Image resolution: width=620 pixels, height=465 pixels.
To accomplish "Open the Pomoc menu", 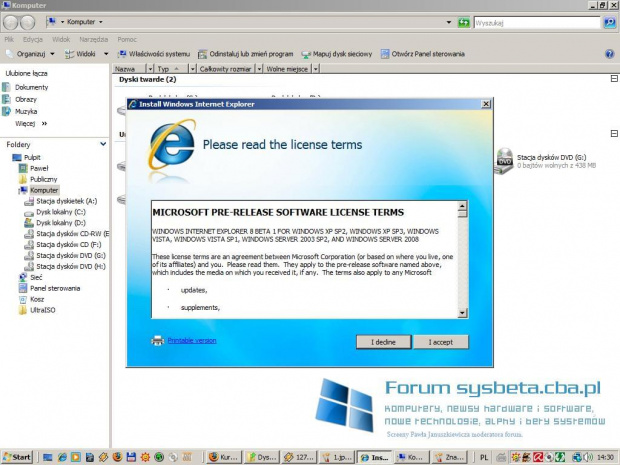I will [127, 40].
